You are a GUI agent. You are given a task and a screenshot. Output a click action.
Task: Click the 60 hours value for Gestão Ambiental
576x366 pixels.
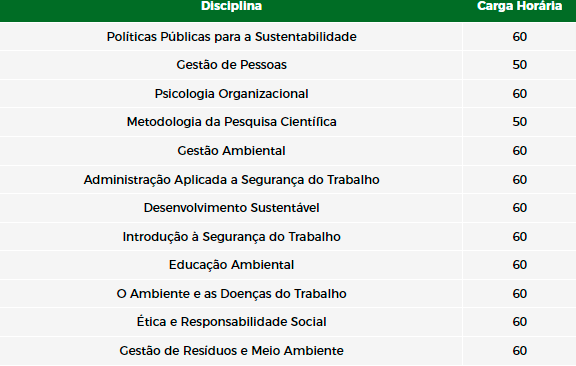click(519, 151)
